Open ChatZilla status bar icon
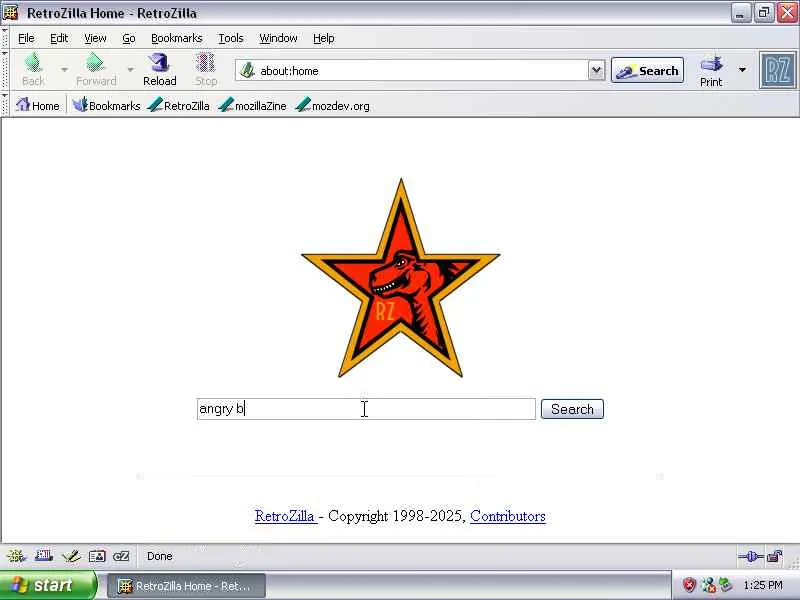 click(121, 556)
